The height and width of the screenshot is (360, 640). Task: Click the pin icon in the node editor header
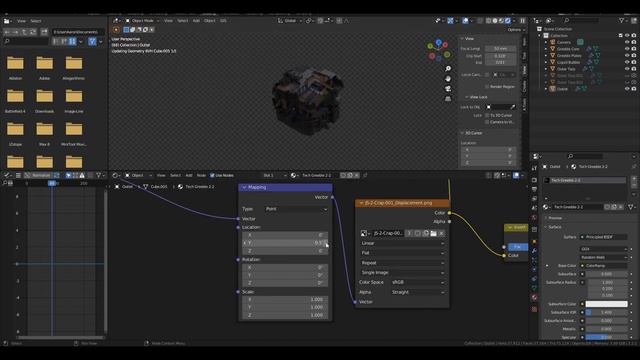click(x=365, y=176)
